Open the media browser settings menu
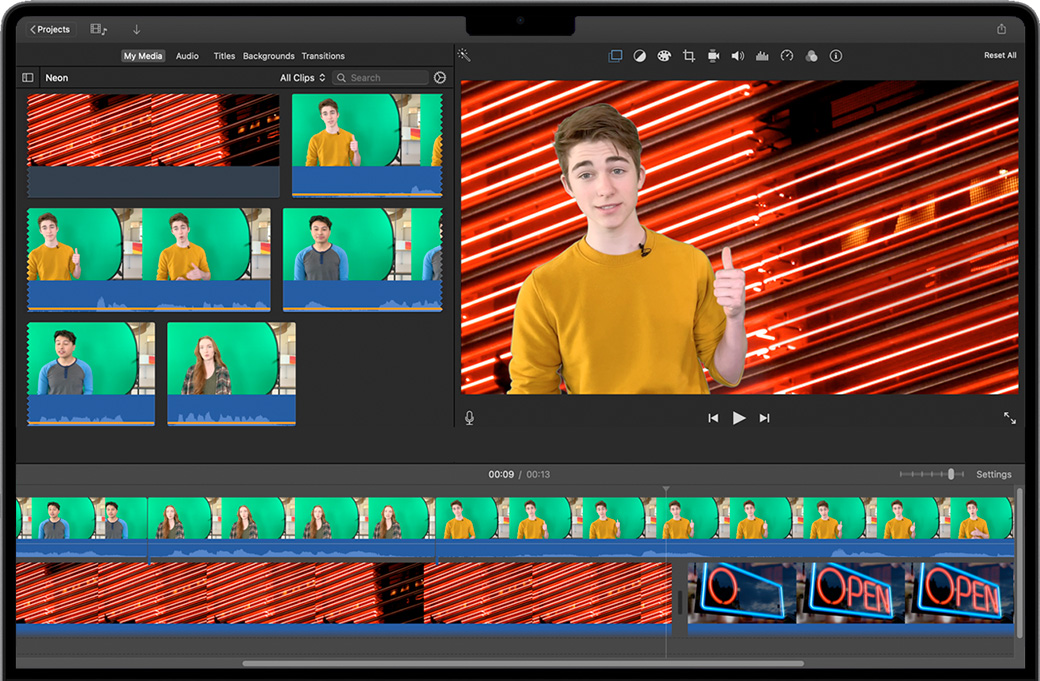This screenshot has height=681, width=1040. pyautogui.click(x=439, y=78)
